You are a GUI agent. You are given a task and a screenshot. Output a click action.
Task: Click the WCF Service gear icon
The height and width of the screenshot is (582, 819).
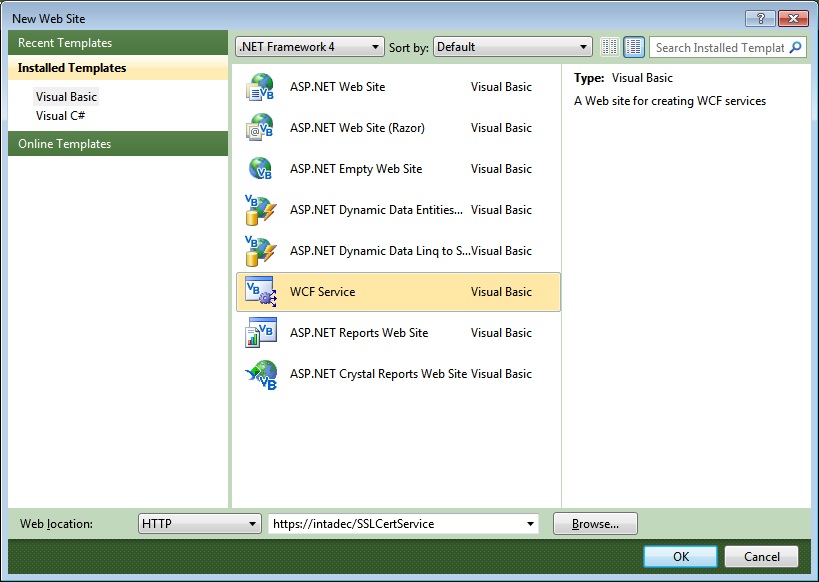(260, 292)
